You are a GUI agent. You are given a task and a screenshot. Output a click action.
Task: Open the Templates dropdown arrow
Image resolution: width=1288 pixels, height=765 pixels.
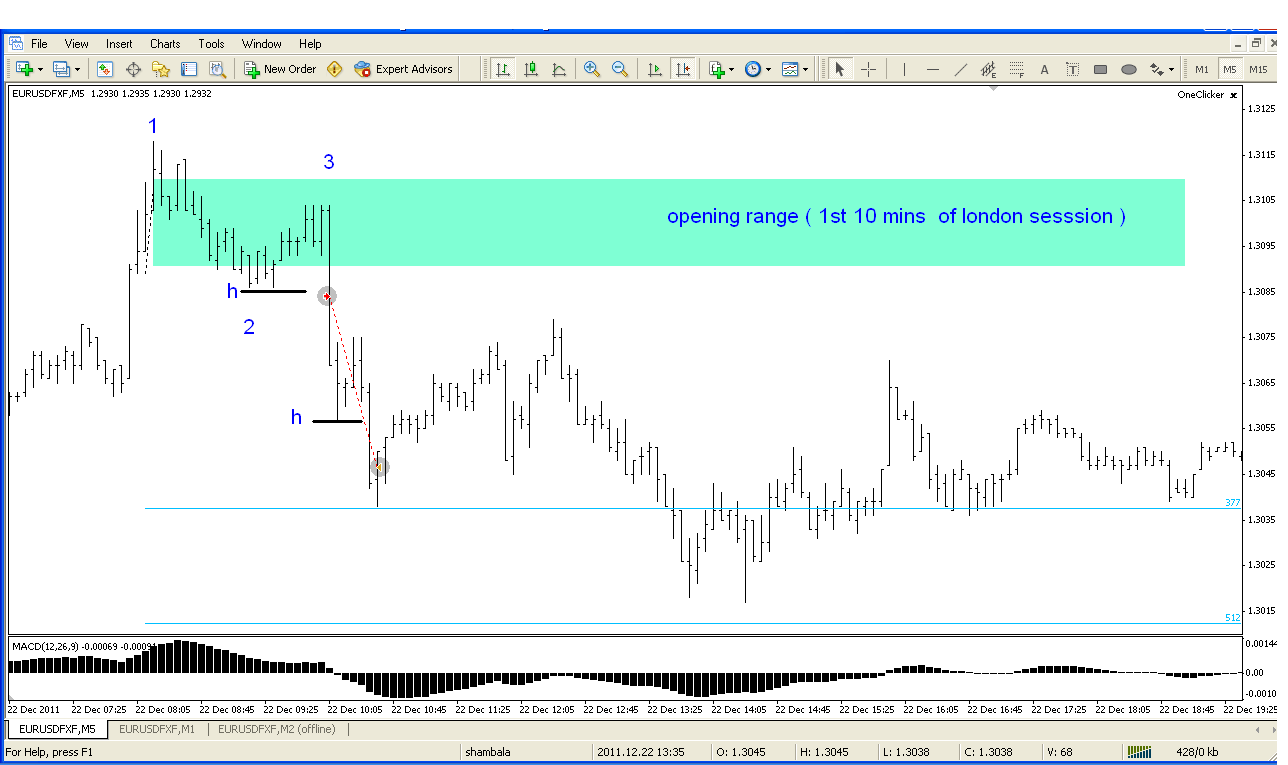point(806,69)
